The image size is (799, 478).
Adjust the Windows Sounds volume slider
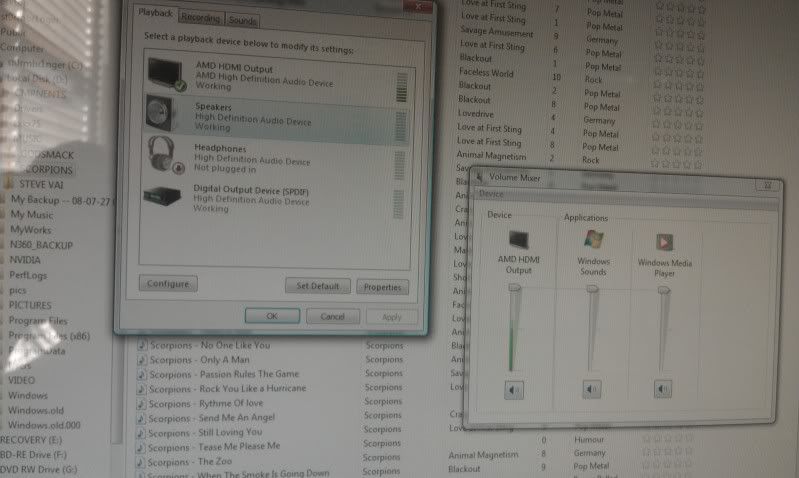point(592,289)
